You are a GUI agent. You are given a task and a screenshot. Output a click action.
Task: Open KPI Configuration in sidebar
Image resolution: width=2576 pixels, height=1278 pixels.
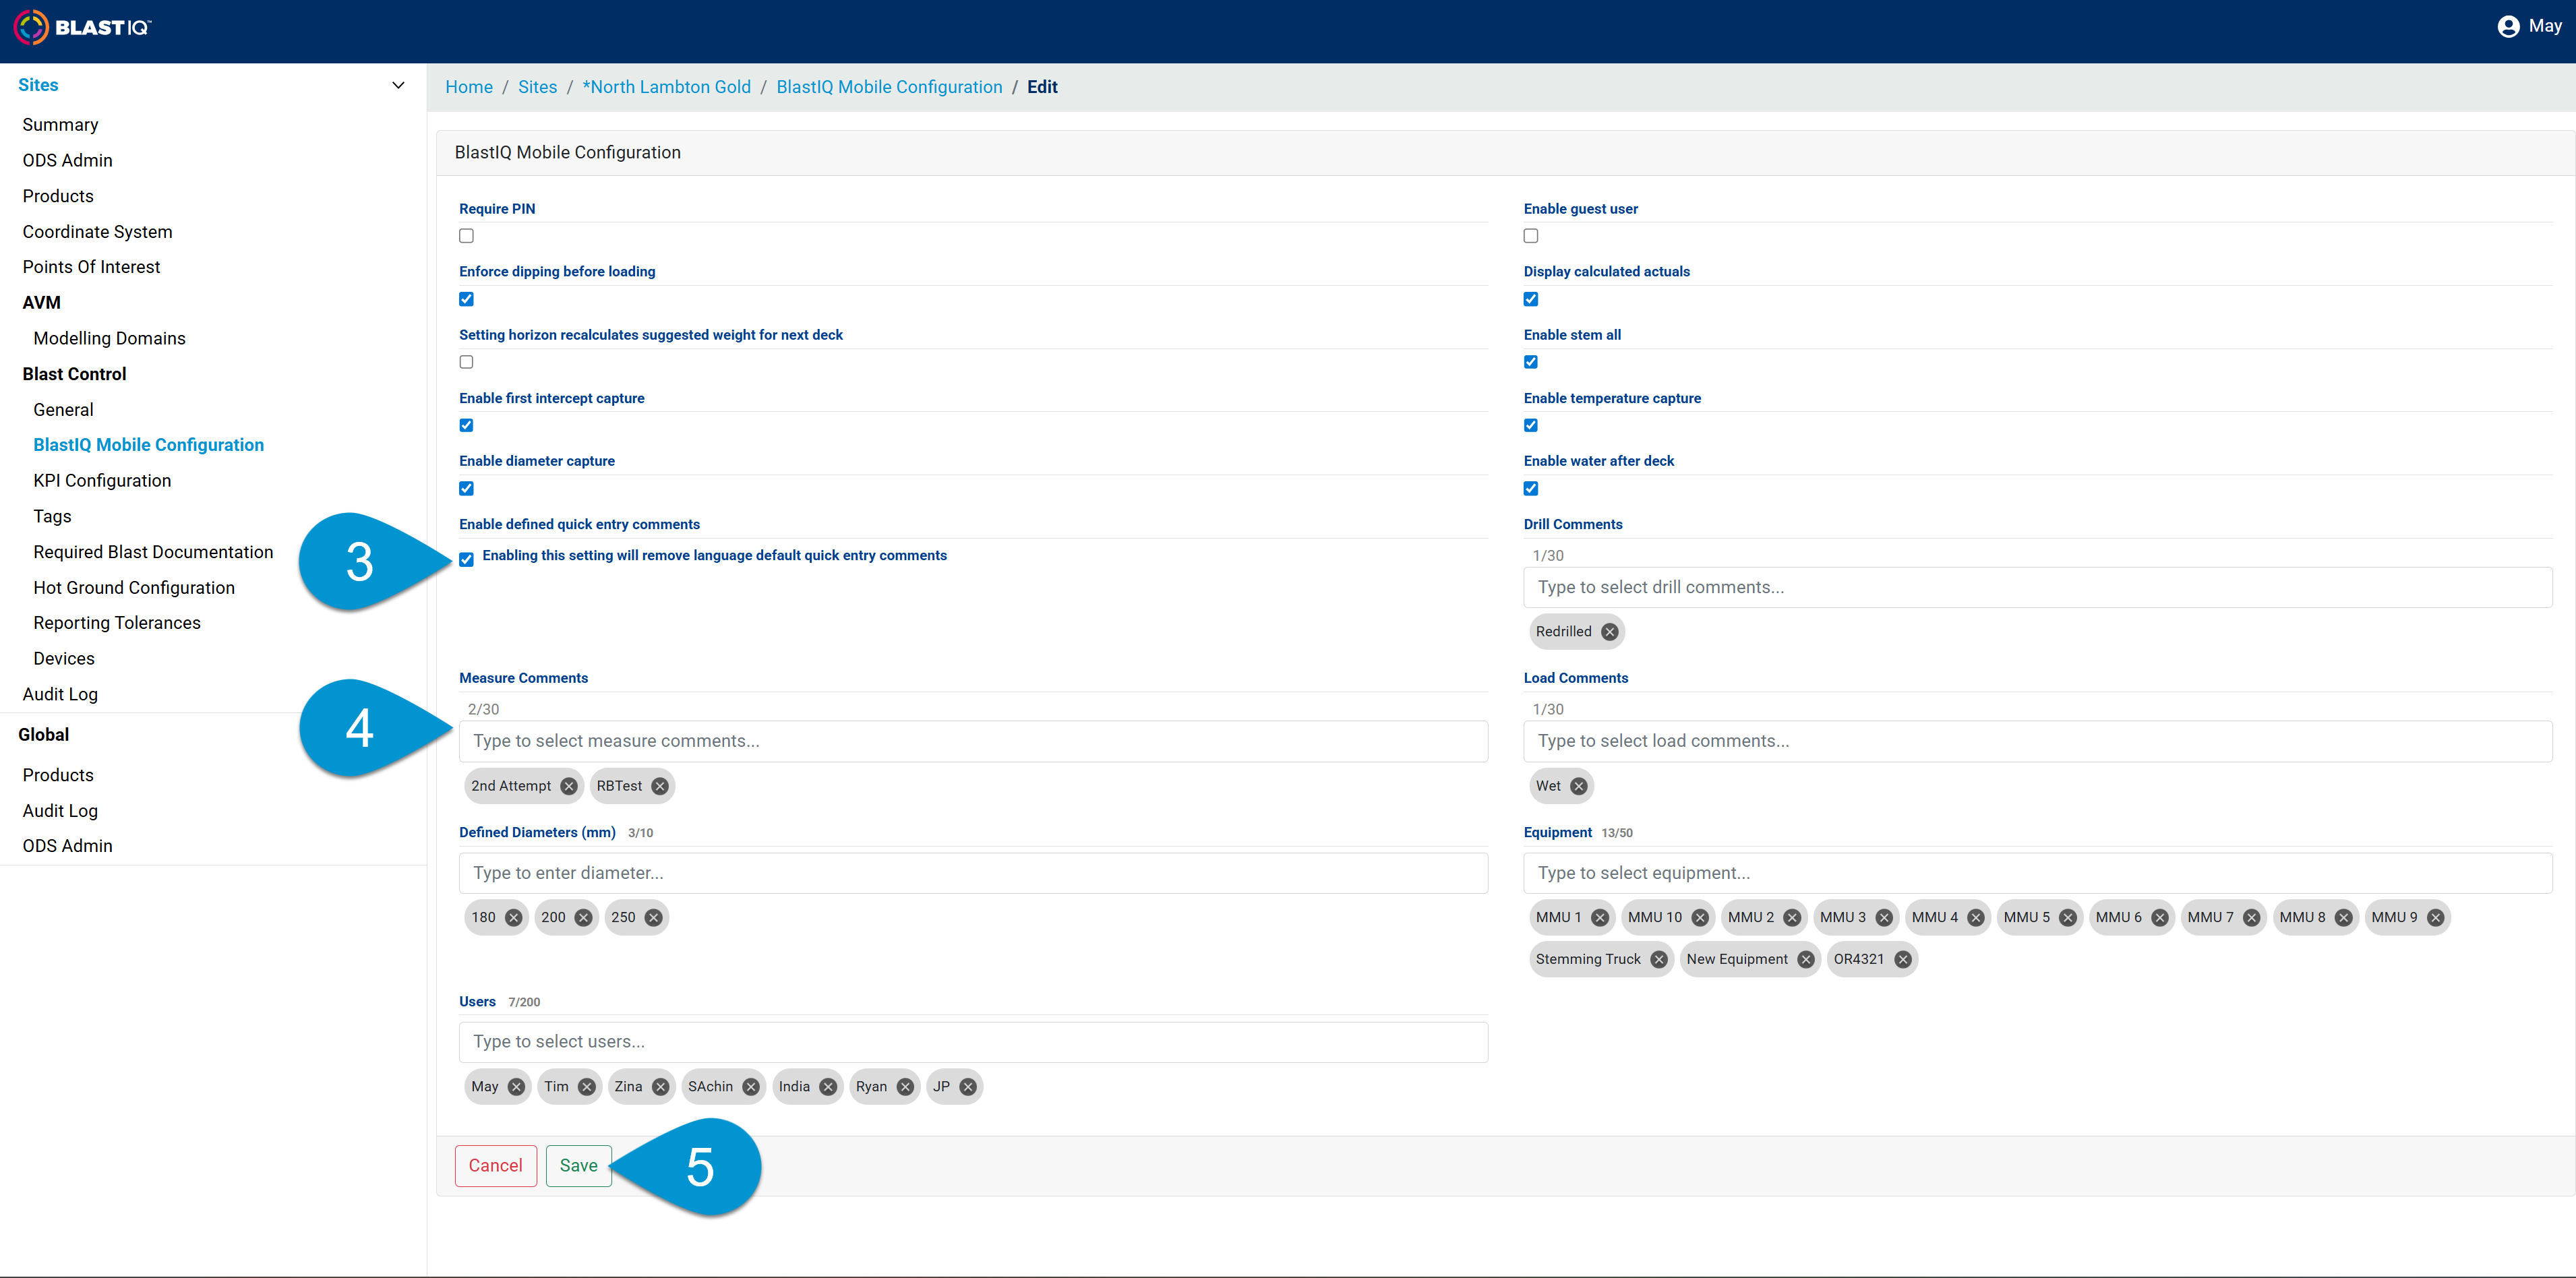[x=102, y=481]
